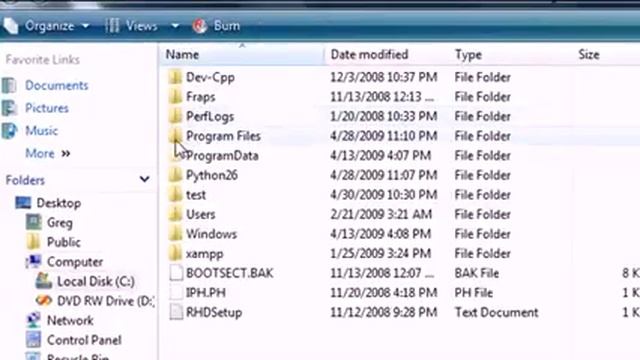The width and height of the screenshot is (640, 360).
Task: Click the Python26 folder icon
Action: point(176,175)
